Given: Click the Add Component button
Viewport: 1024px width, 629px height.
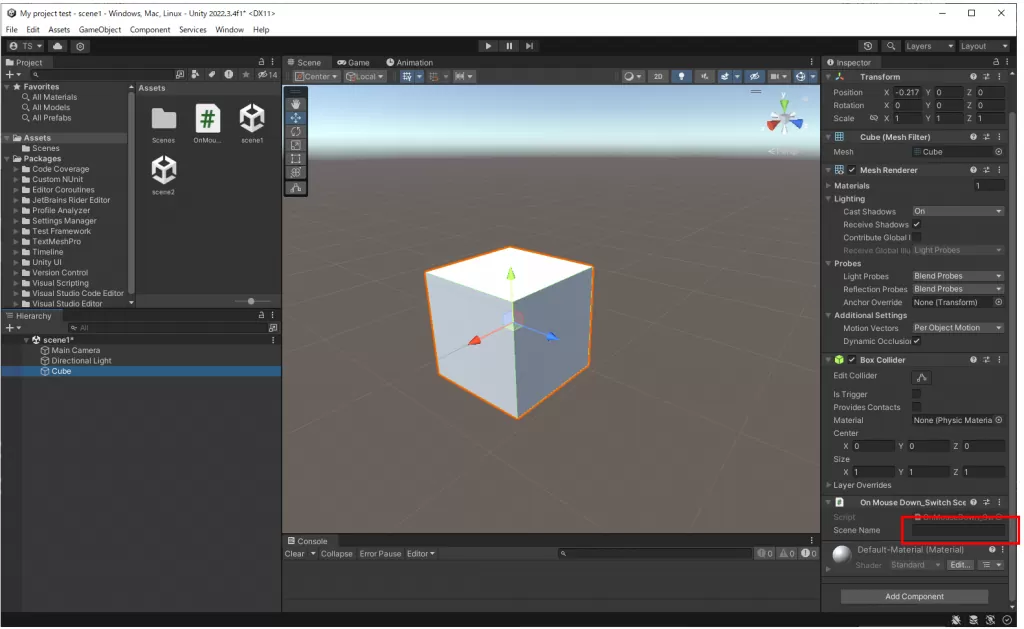Looking at the screenshot, I should [x=914, y=597].
